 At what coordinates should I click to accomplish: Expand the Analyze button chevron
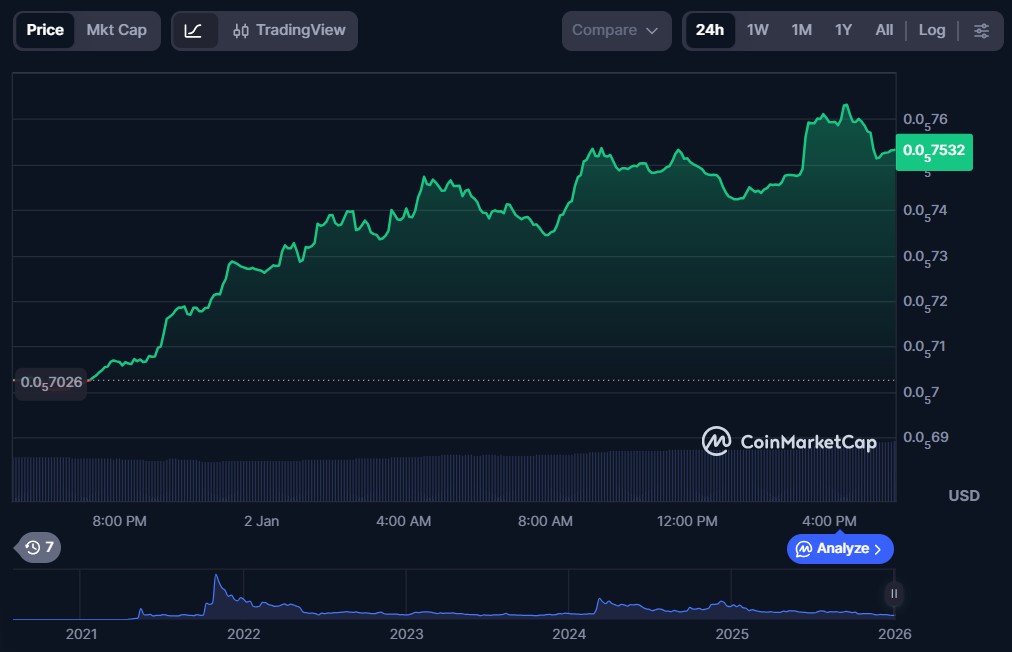pyautogui.click(x=878, y=549)
